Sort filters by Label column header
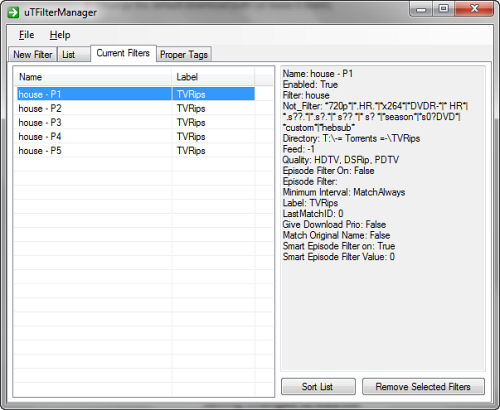This screenshot has height=410, width=500. (213, 77)
